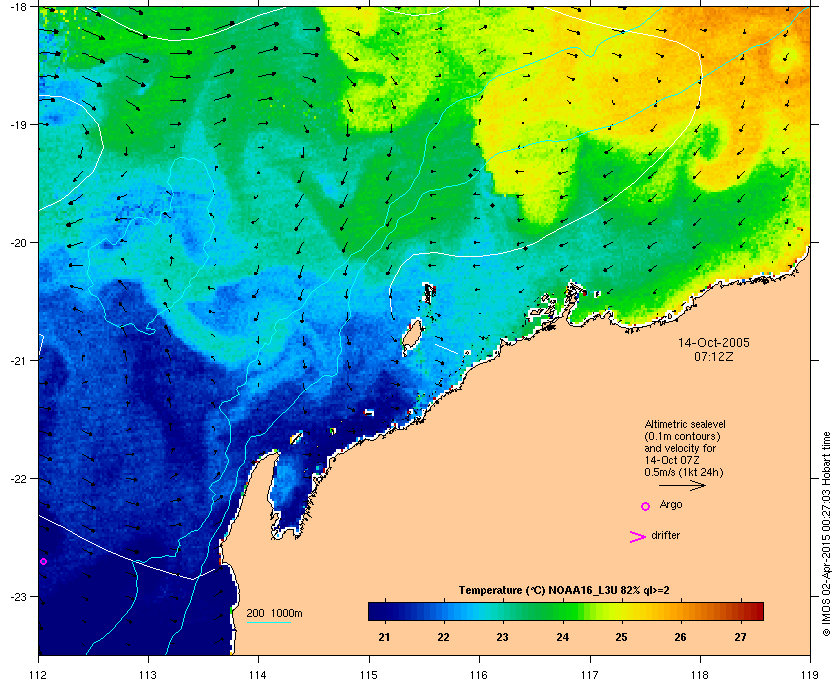Click the magenta drifter legend symbol

click(x=637, y=537)
